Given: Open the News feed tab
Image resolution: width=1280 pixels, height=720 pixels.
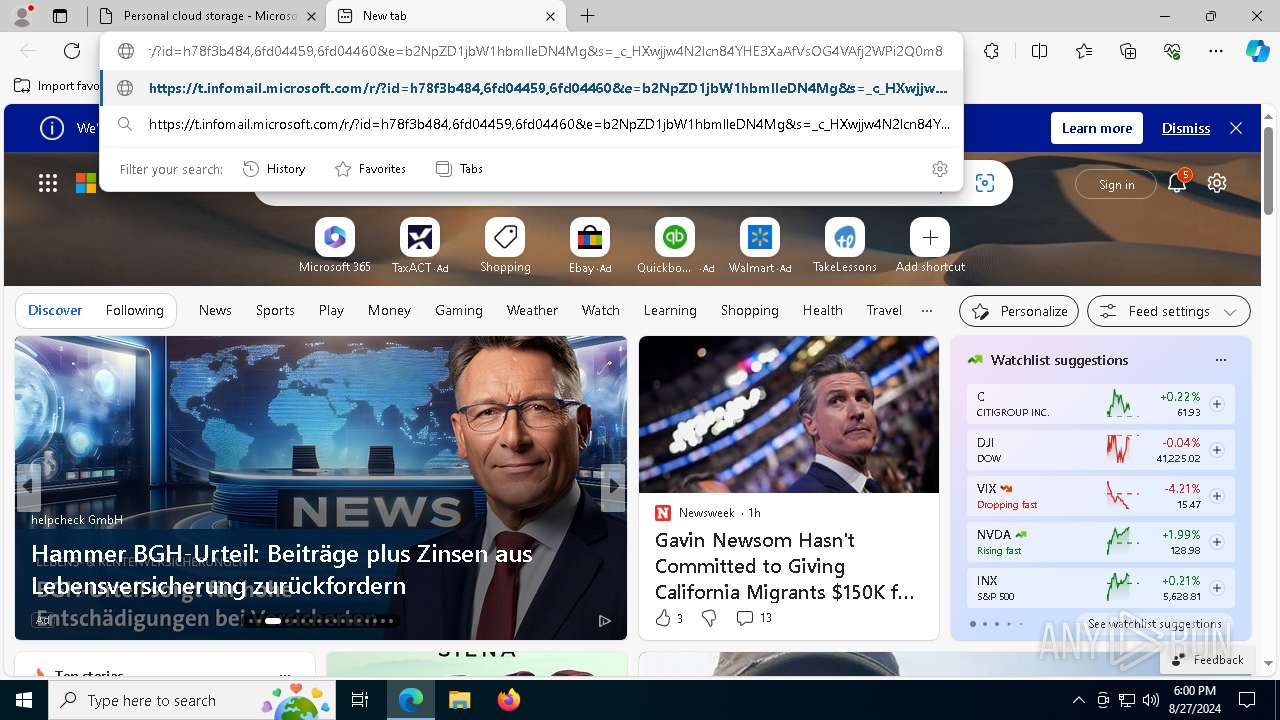Looking at the screenshot, I should pos(215,311).
